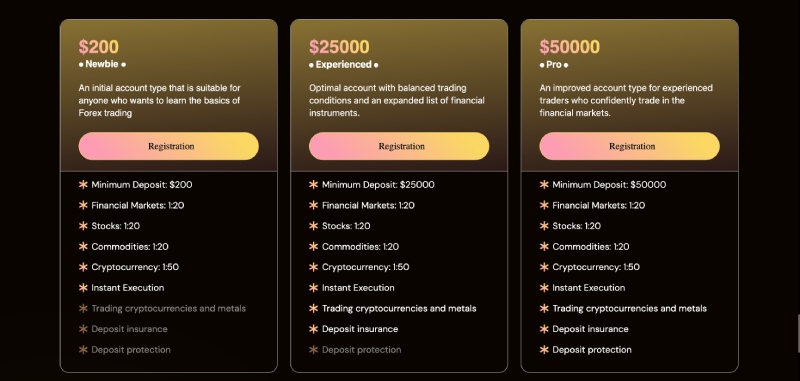This screenshot has width=800, height=381.
Task: Click Registration button on the Newbie plan
Action: coord(168,146)
